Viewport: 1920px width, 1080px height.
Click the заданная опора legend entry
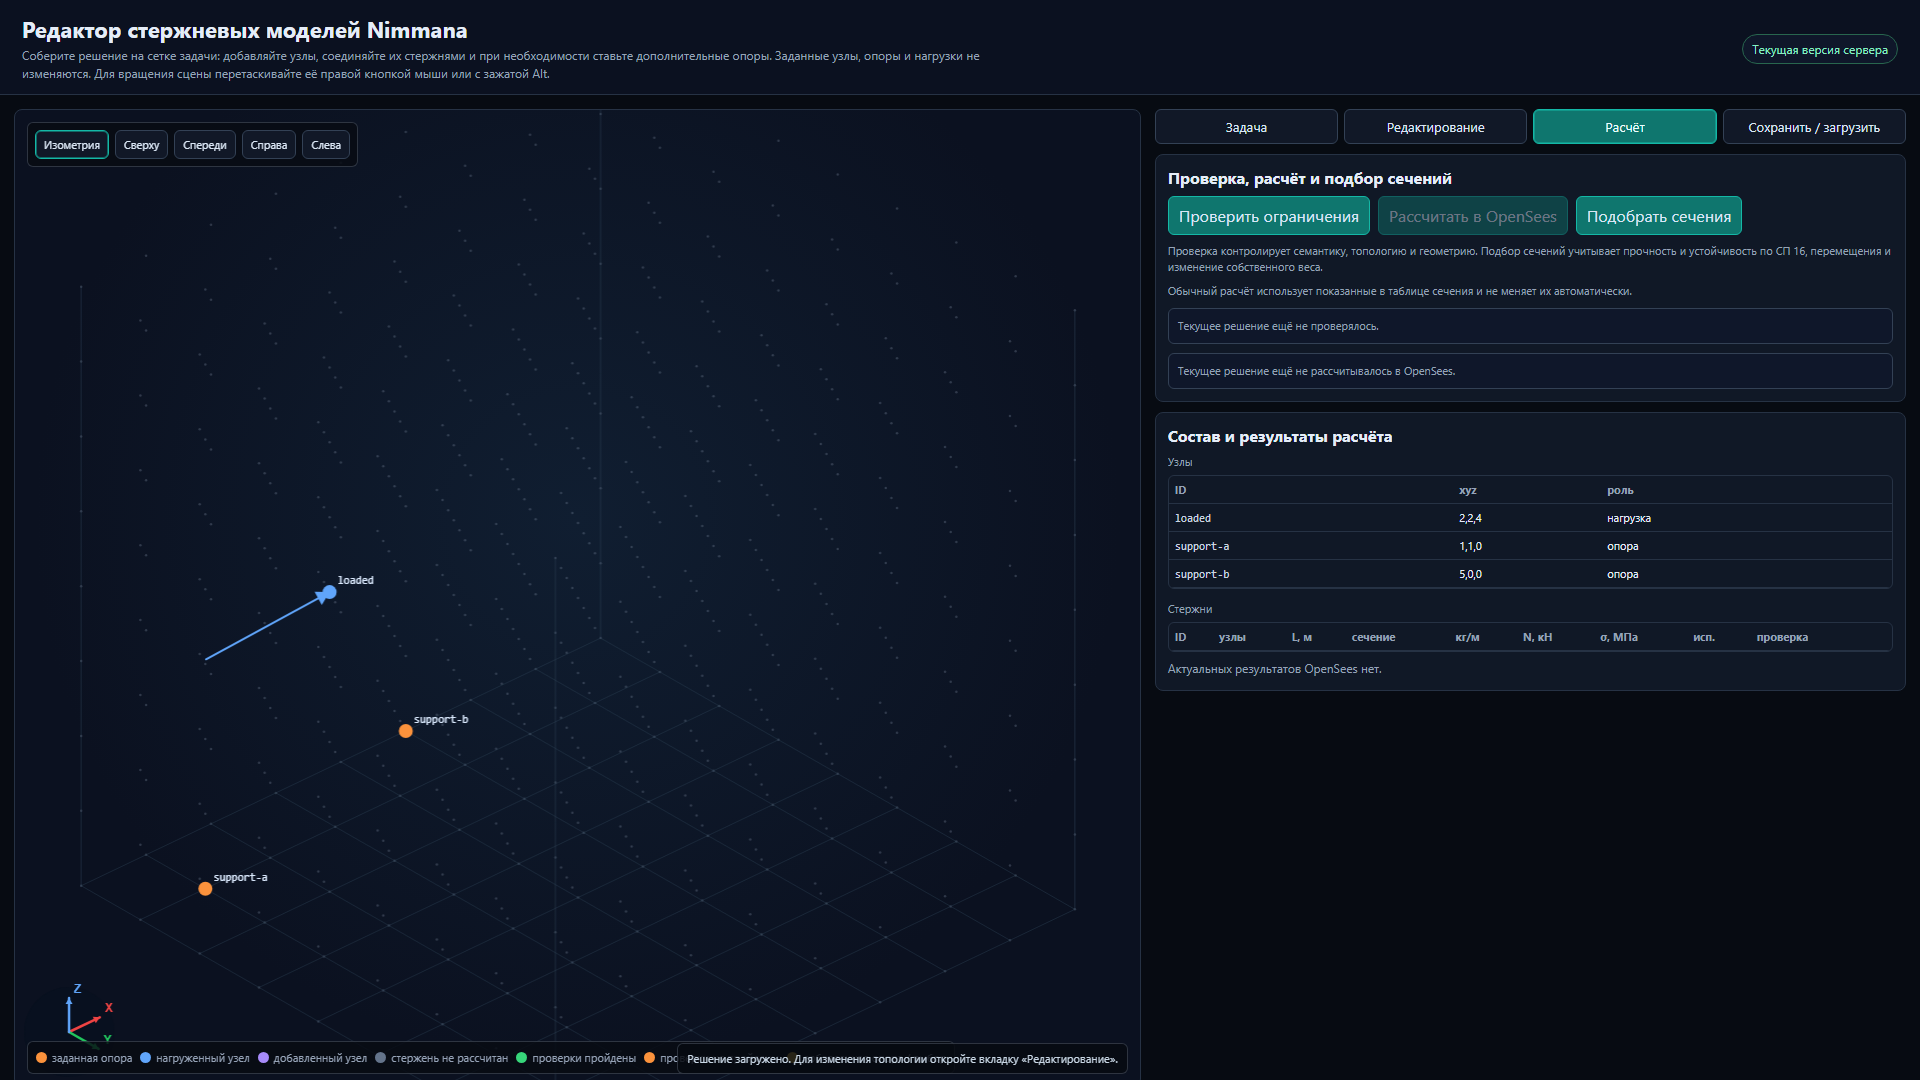[x=84, y=1058]
